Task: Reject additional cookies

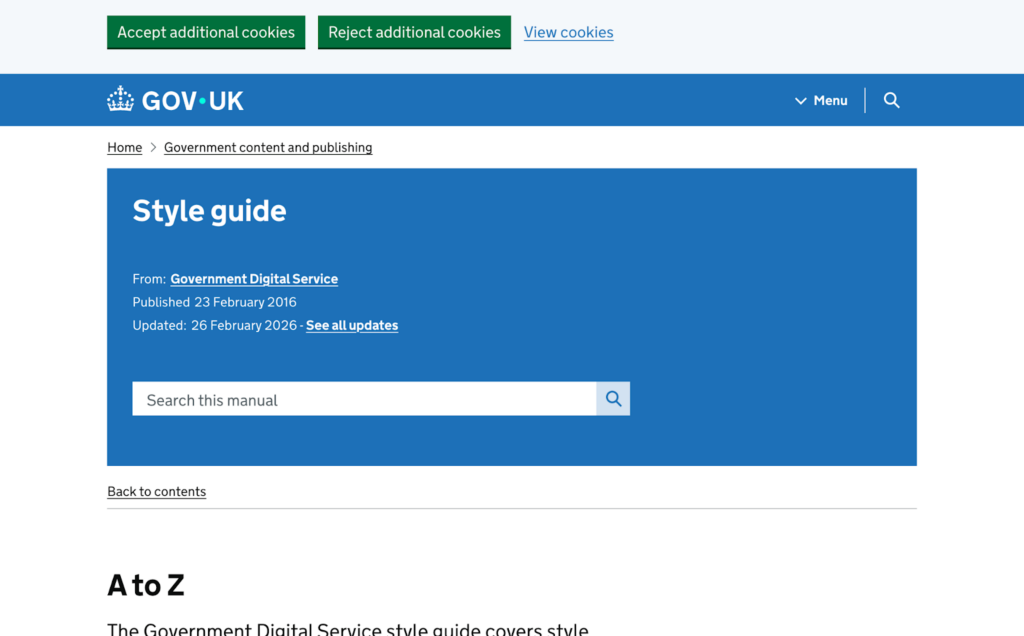Action: 414,32
